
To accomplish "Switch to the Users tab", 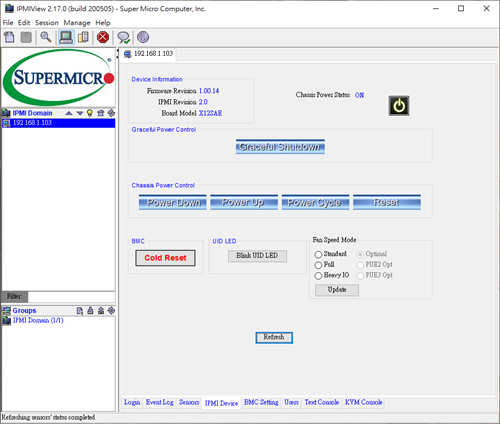I will coord(291,402).
